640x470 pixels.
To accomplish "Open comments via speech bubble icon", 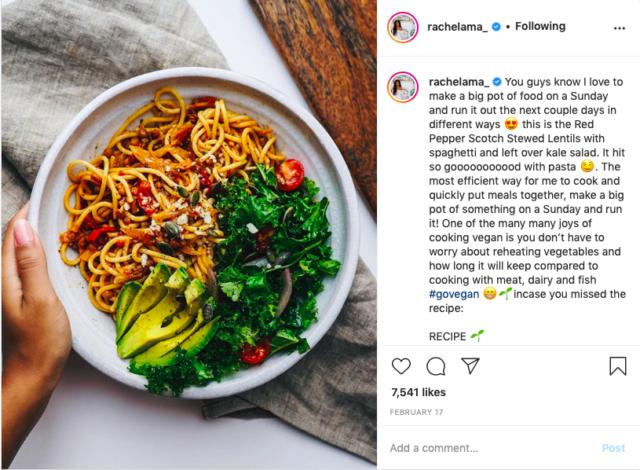I will 436,366.
